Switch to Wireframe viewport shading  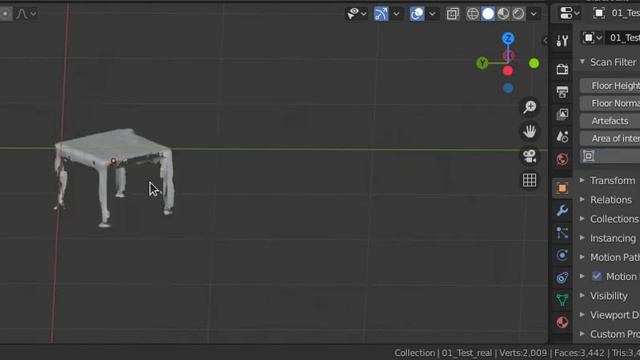tap(473, 14)
